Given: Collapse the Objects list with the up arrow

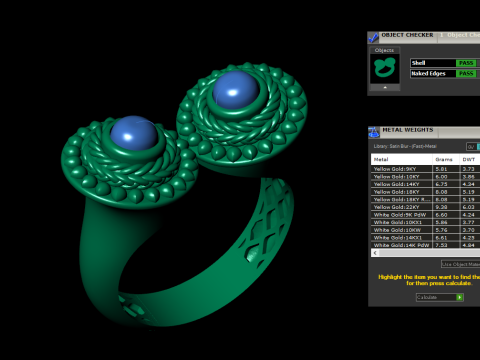Looking at the screenshot, I should (x=385, y=87).
